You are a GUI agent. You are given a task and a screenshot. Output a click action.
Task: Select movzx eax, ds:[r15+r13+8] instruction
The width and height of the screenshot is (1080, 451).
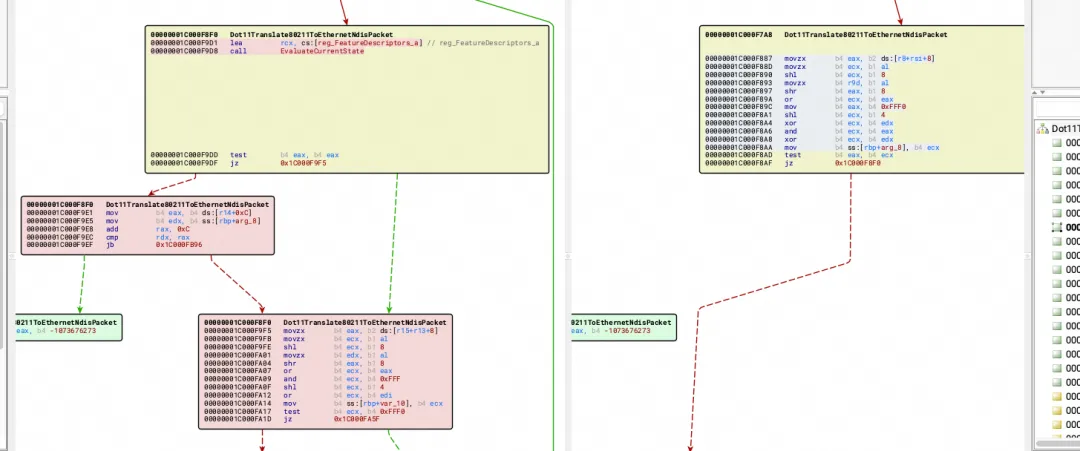click(x=321, y=331)
